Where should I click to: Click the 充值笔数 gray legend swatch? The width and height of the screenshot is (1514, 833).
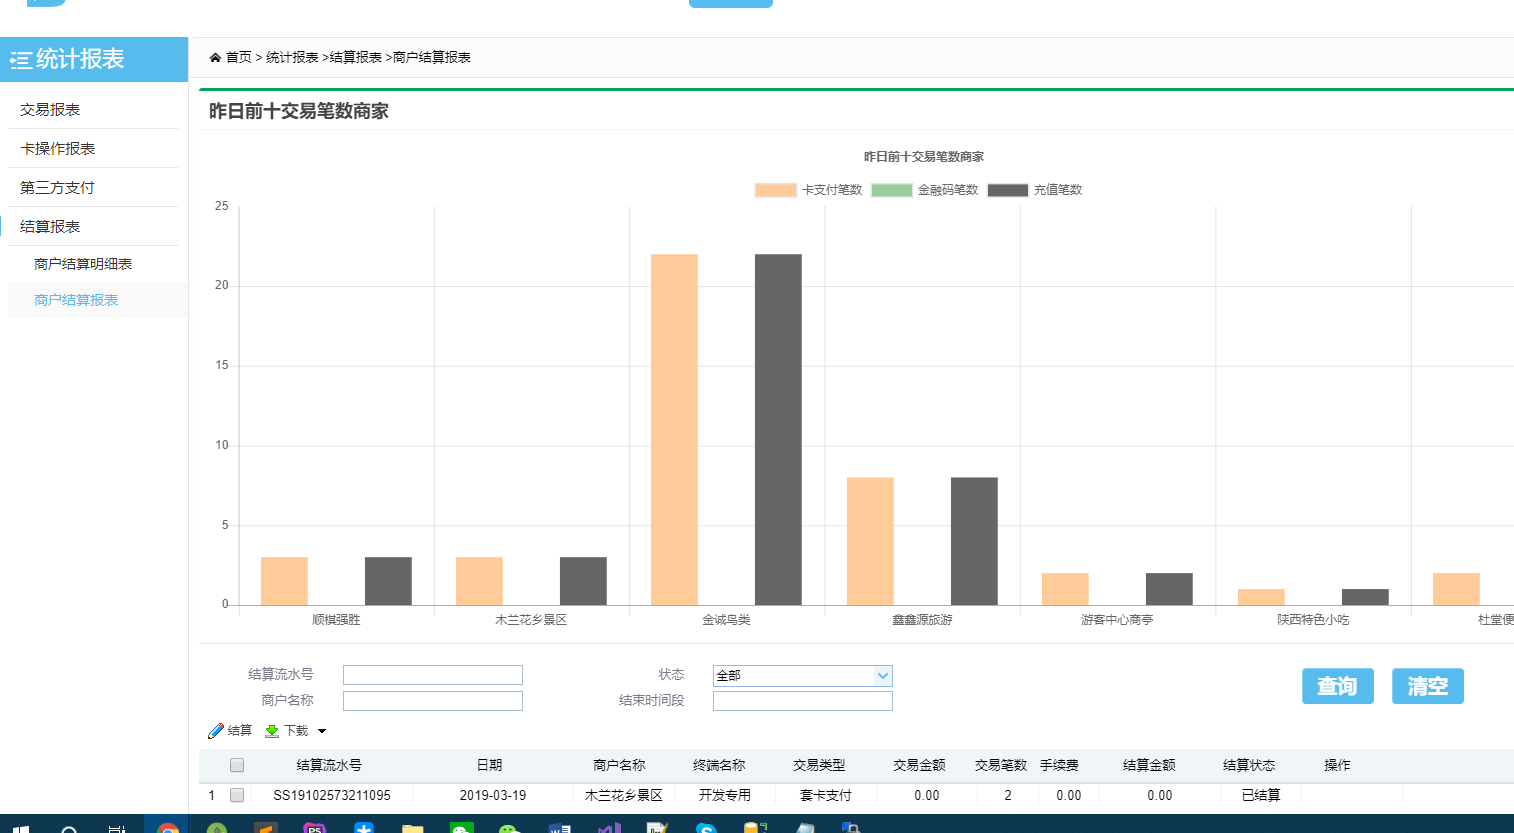point(1007,190)
